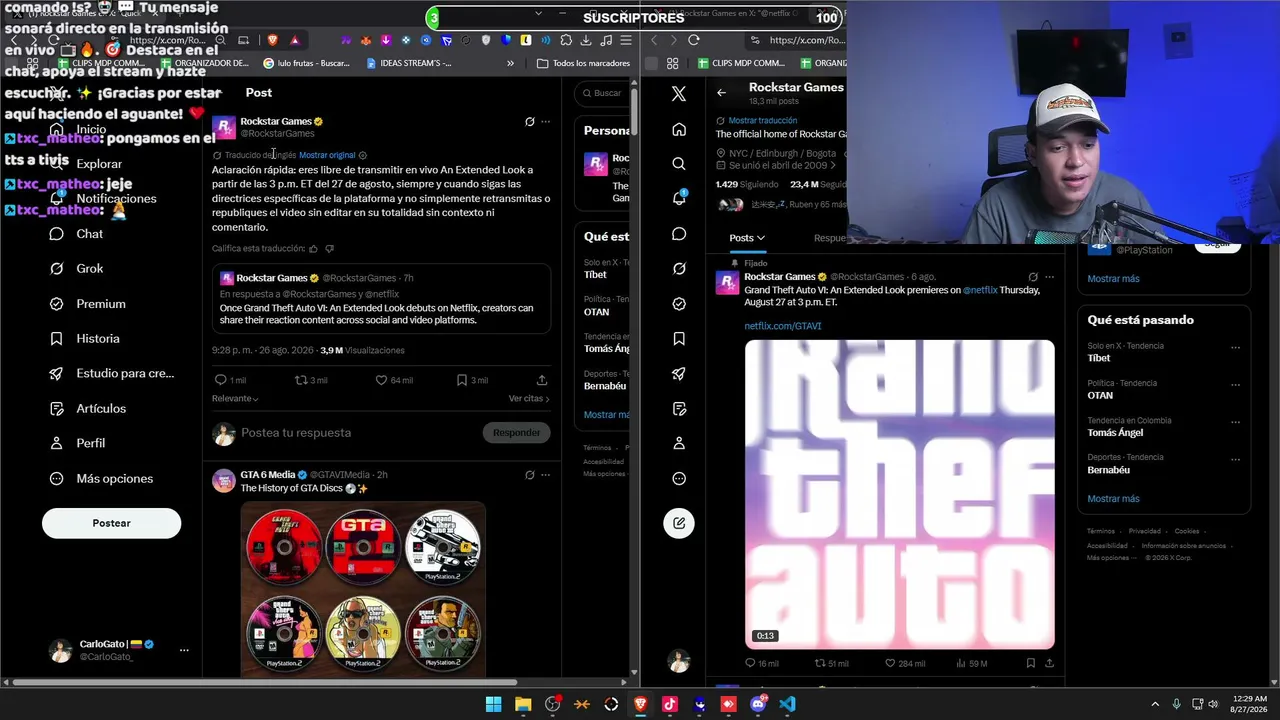Click Mostrar original translation link
Screen dimensions: 1280x720
327,155
